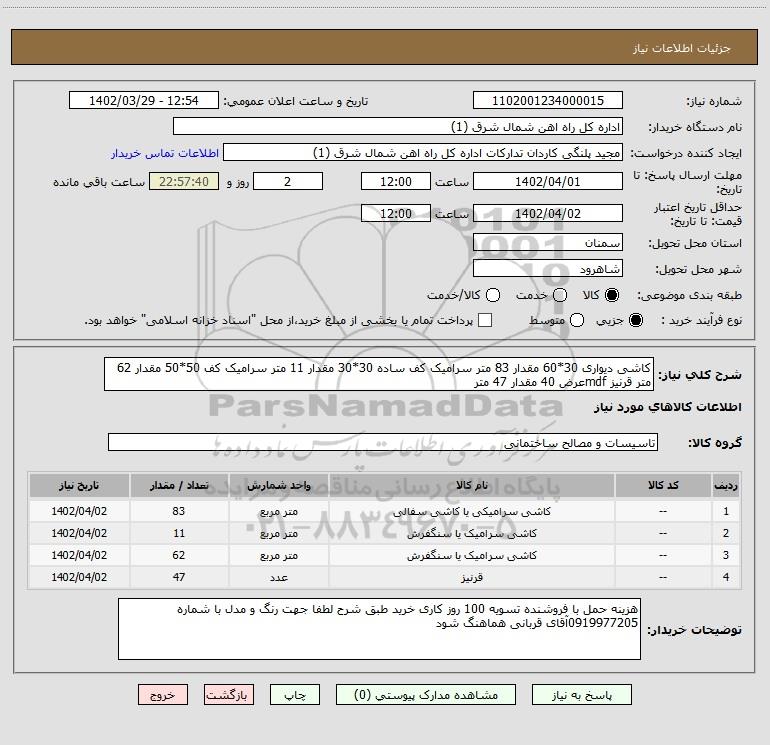Click the استان محل تحویل field showing سمنان

coord(547,242)
